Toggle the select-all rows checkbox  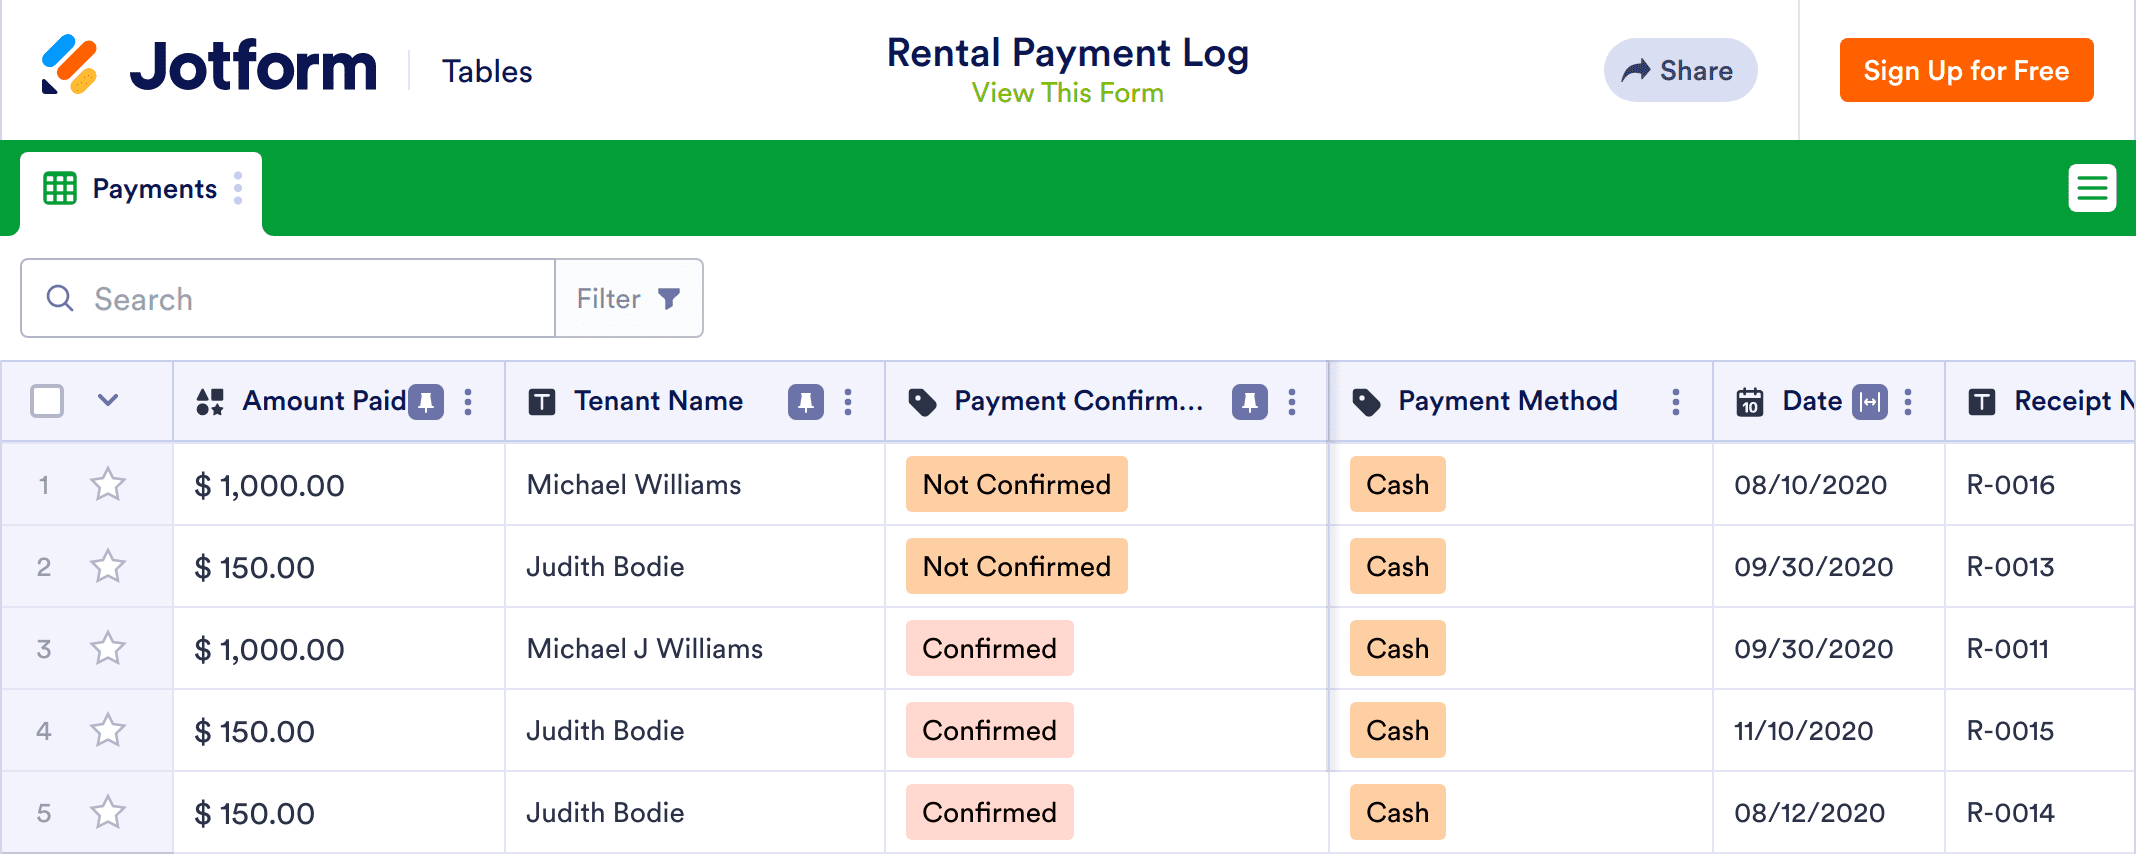coord(47,401)
